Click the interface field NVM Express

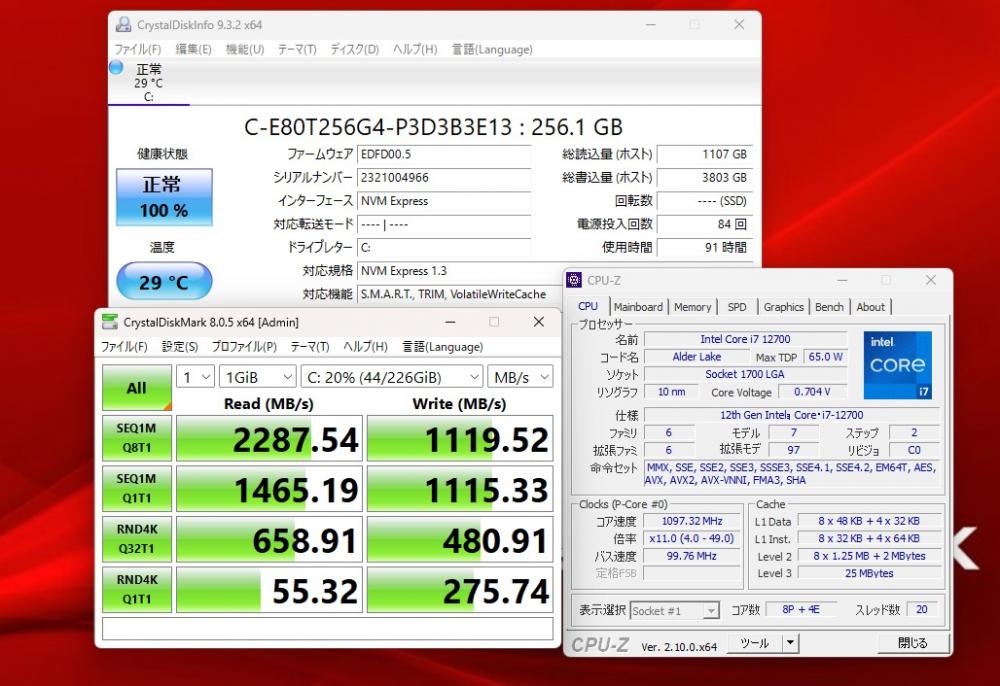pos(444,201)
